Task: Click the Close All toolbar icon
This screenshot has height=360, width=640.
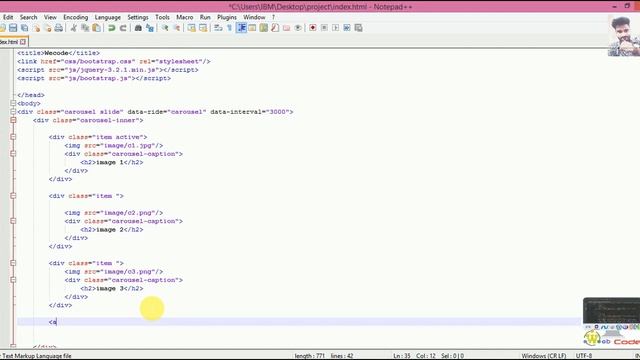Action: pos(48,28)
